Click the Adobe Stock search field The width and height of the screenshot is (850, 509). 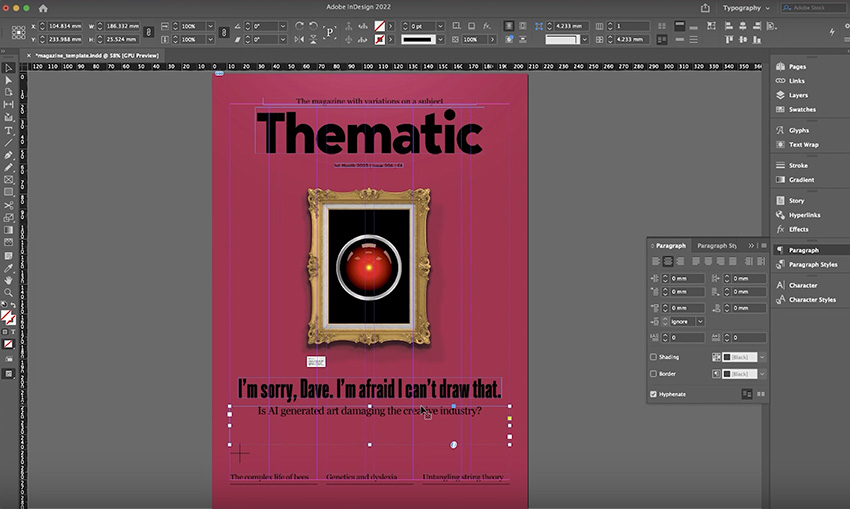tap(811, 8)
